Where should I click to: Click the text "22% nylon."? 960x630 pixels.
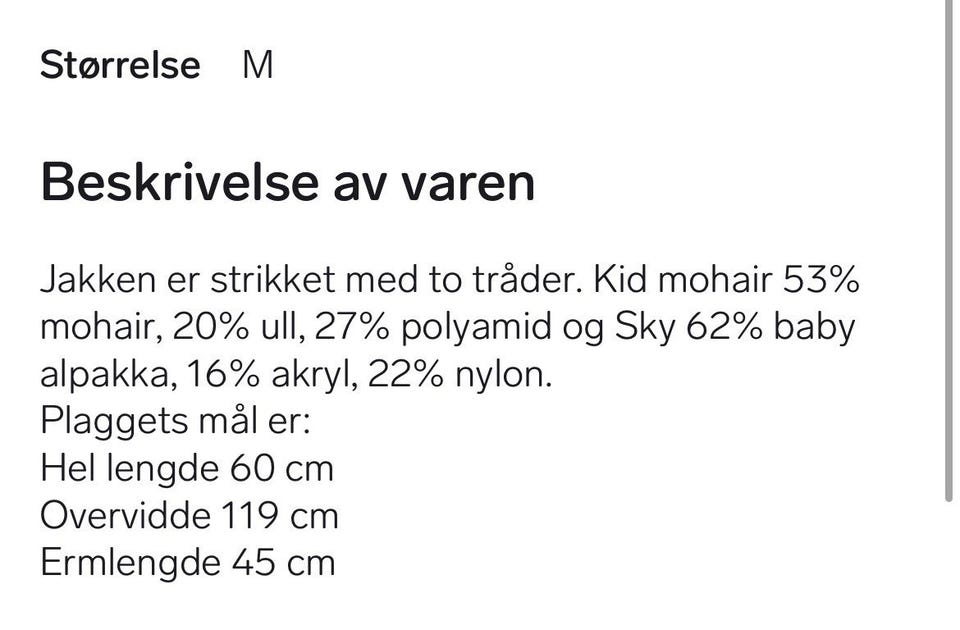[x=459, y=375]
